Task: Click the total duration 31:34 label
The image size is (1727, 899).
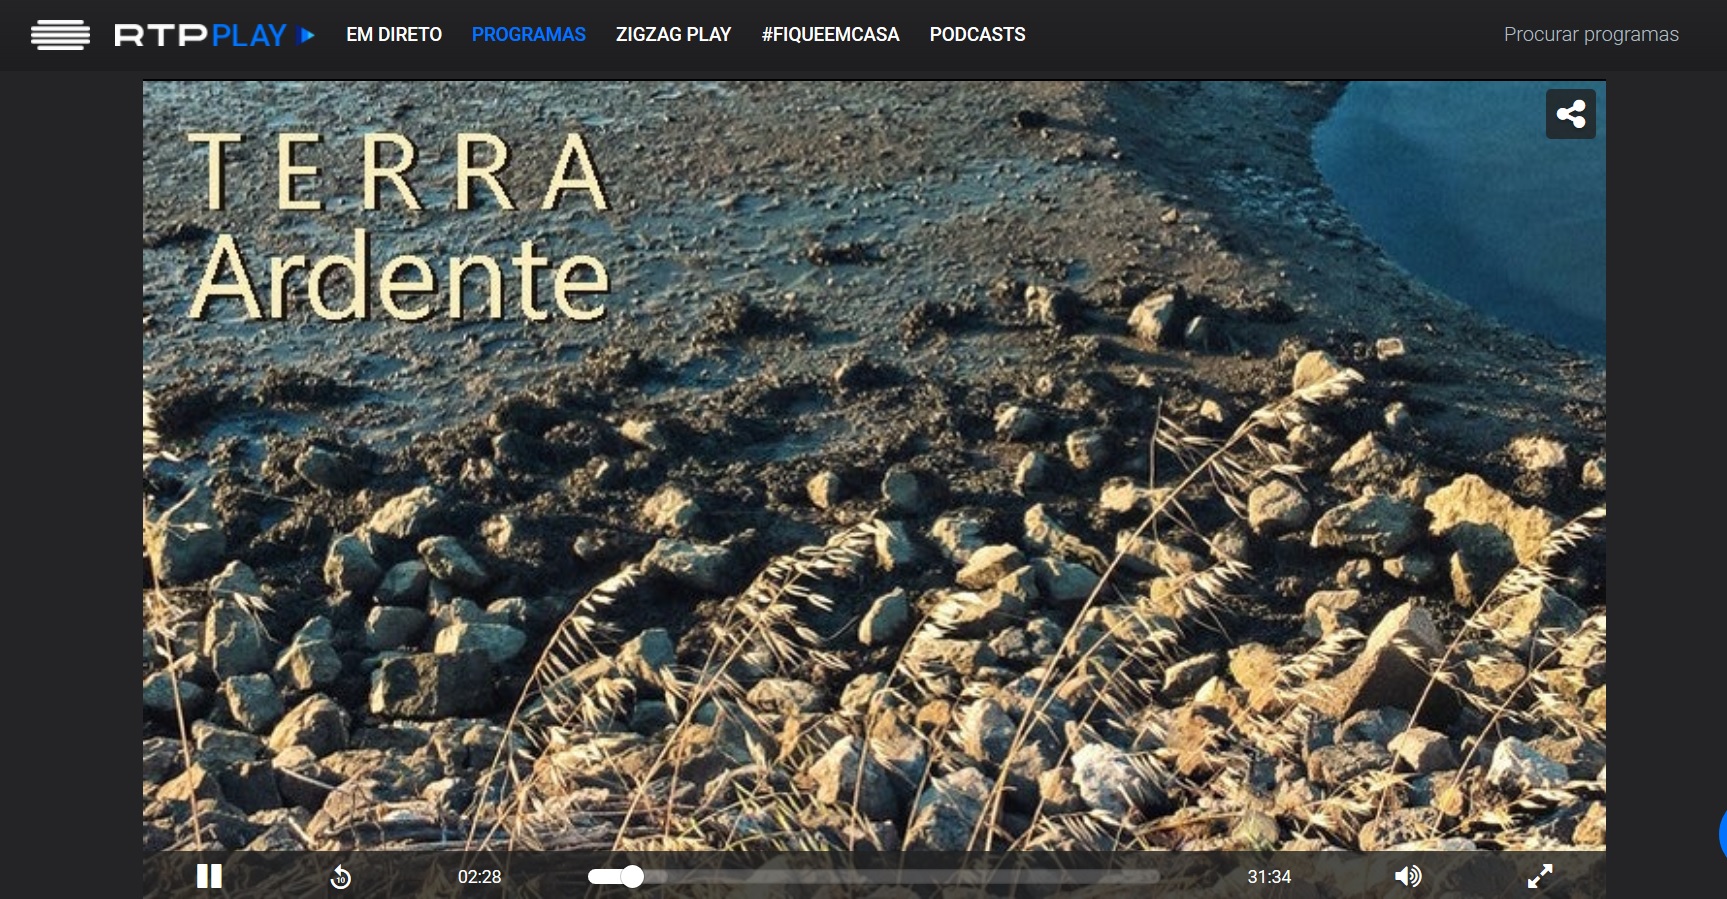Action: 1269,877
